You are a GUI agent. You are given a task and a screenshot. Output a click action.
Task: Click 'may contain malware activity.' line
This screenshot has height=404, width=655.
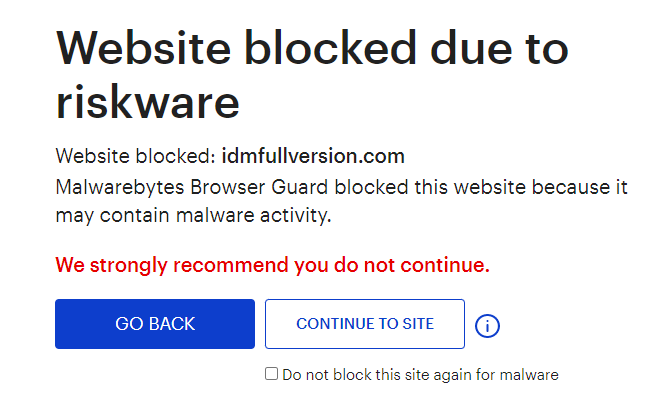(193, 216)
